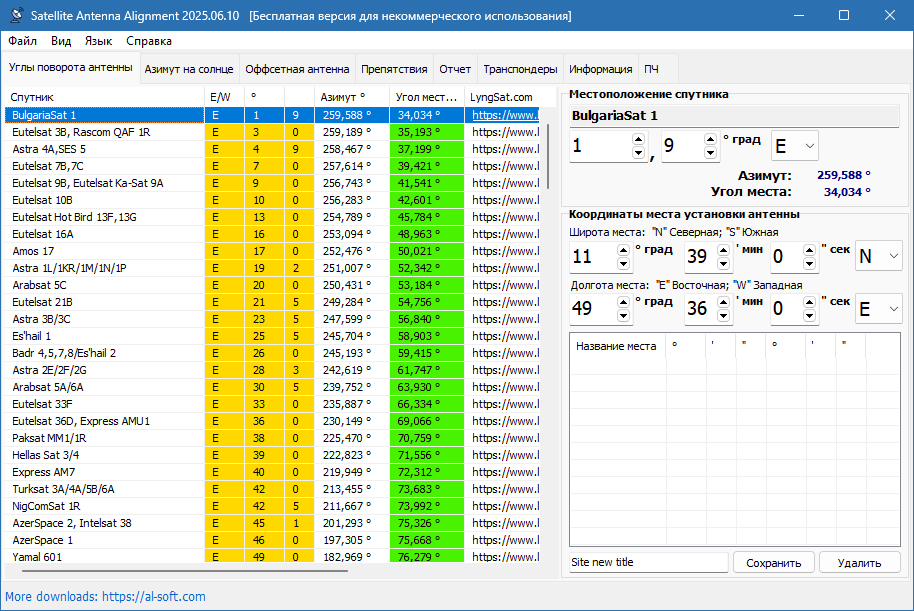Select the NigComSat 1R row
914x611 pixels.
point(273,506)
